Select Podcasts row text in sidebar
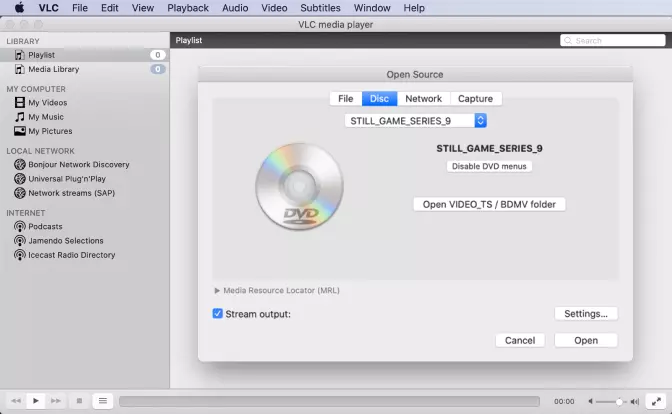This screenshot has height=414, width=672. [45, 226]
